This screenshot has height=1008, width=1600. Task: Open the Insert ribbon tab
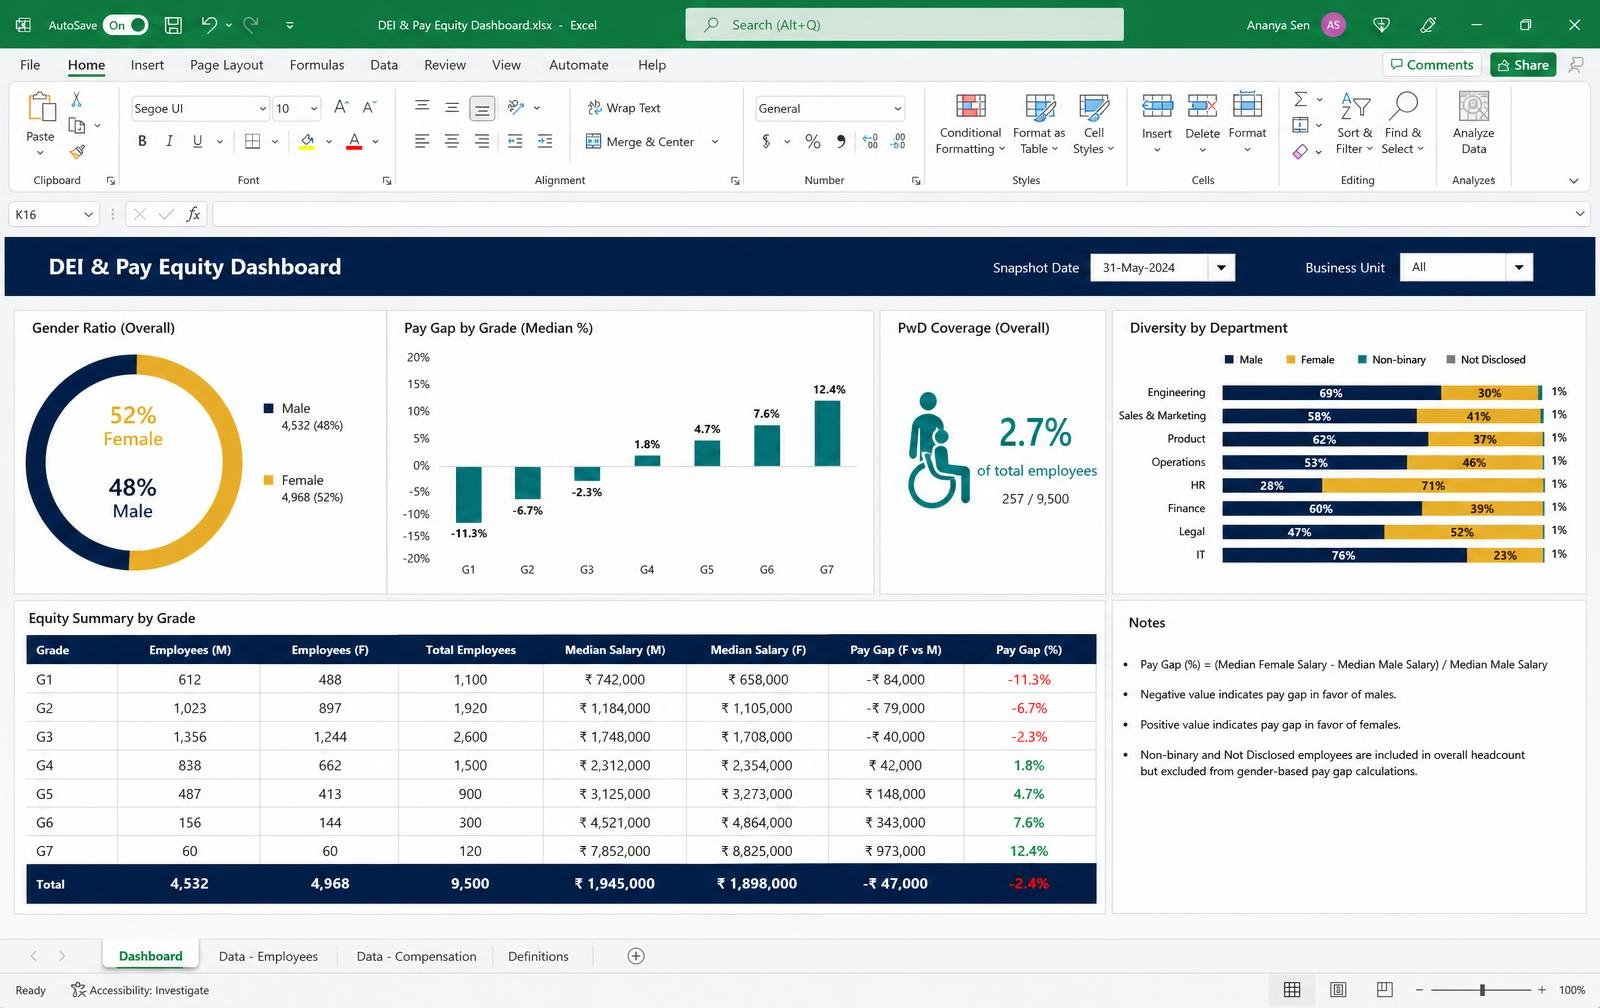(147, 65)
